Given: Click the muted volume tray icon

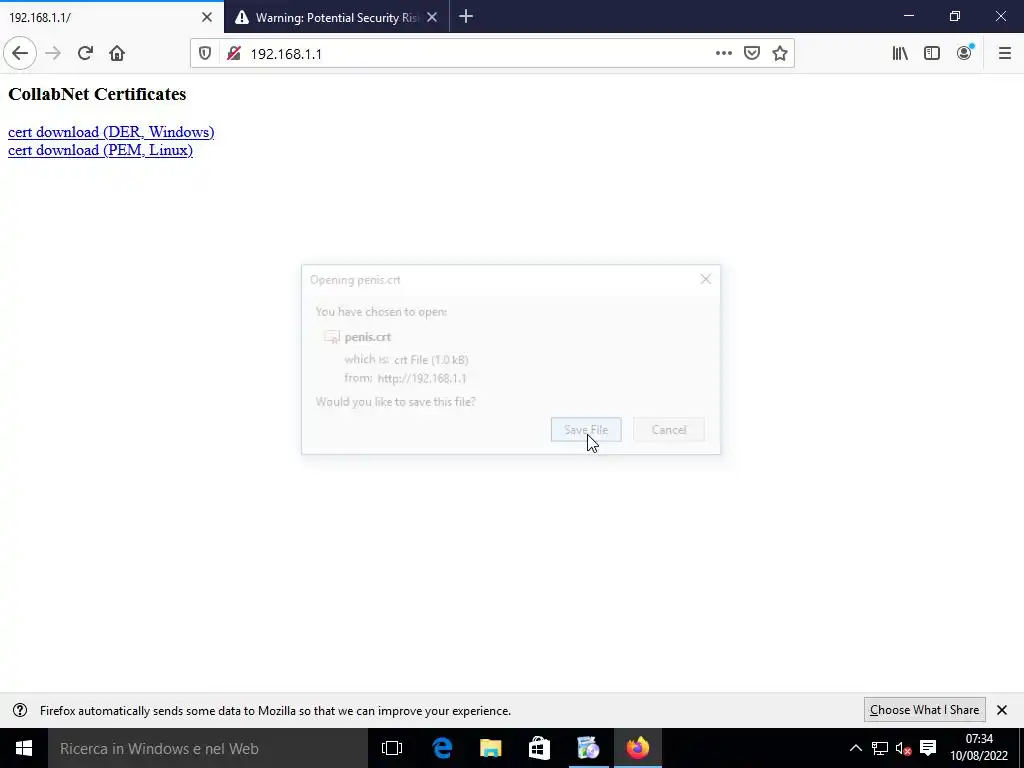Looking at the screenshot, I should point(903,748).
